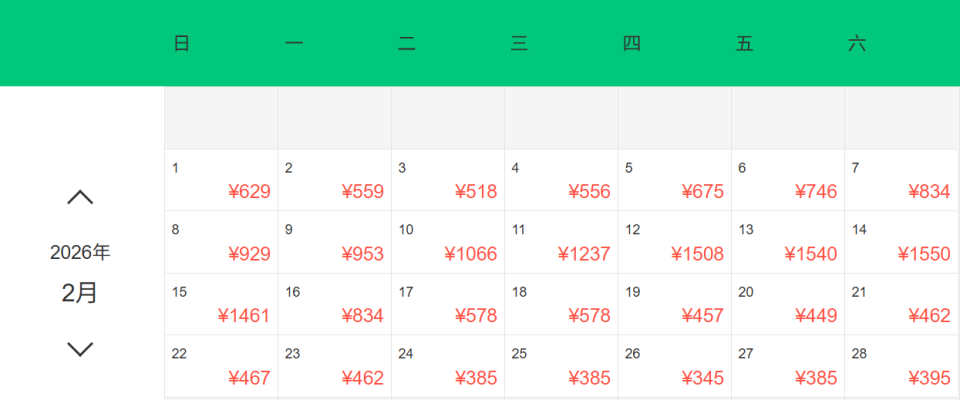Click February 20 with ¥449 price
Image resolution: width=960 pixels, height=400 pixels.
click(x=788, y=305)
